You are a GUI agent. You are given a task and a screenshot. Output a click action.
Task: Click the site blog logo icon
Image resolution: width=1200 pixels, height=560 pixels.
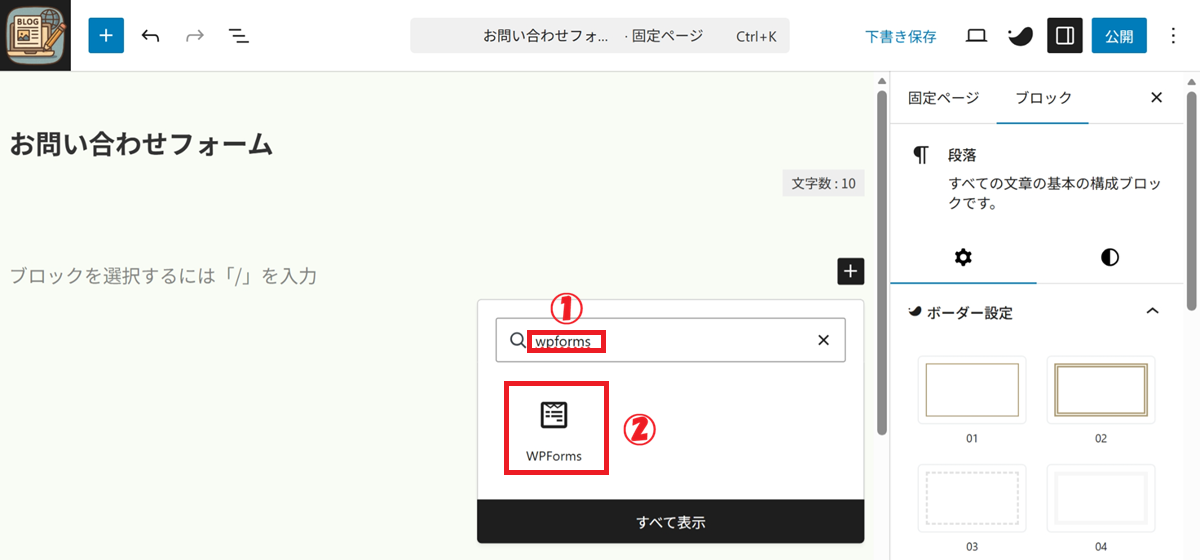(x=35, y=35)
